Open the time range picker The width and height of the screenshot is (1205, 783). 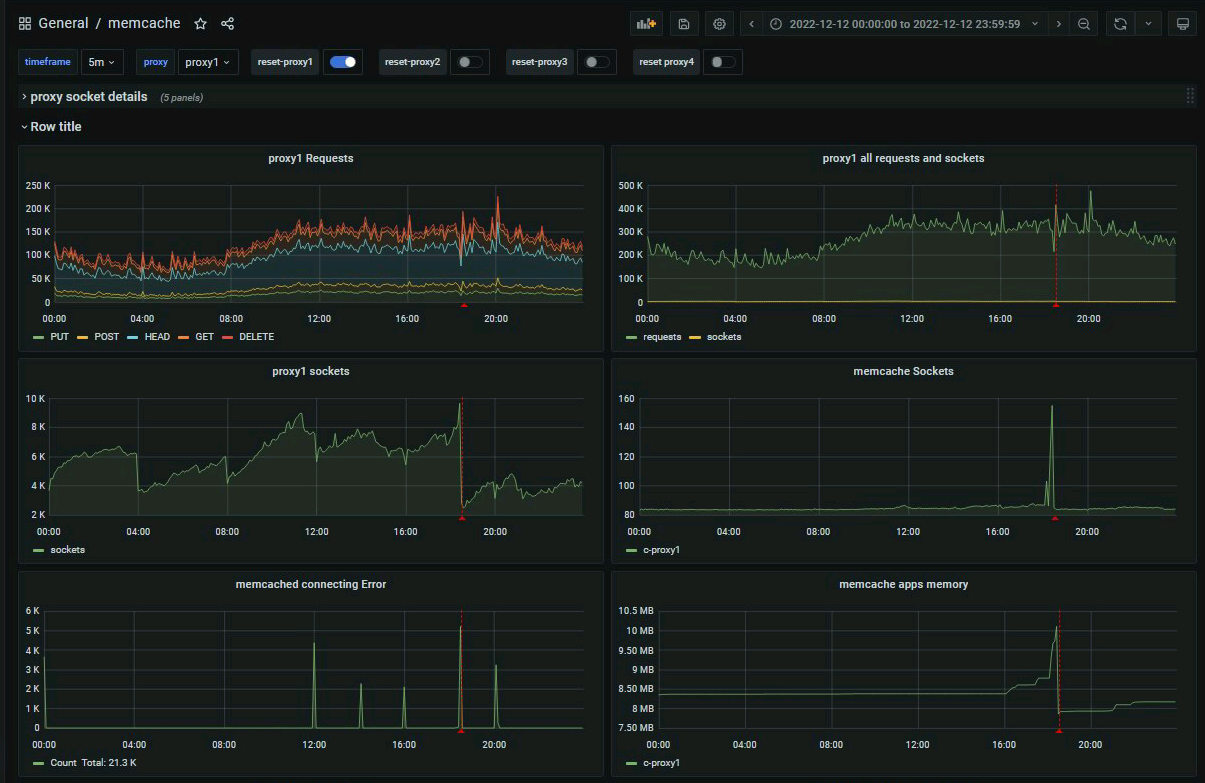click(905, 24)
